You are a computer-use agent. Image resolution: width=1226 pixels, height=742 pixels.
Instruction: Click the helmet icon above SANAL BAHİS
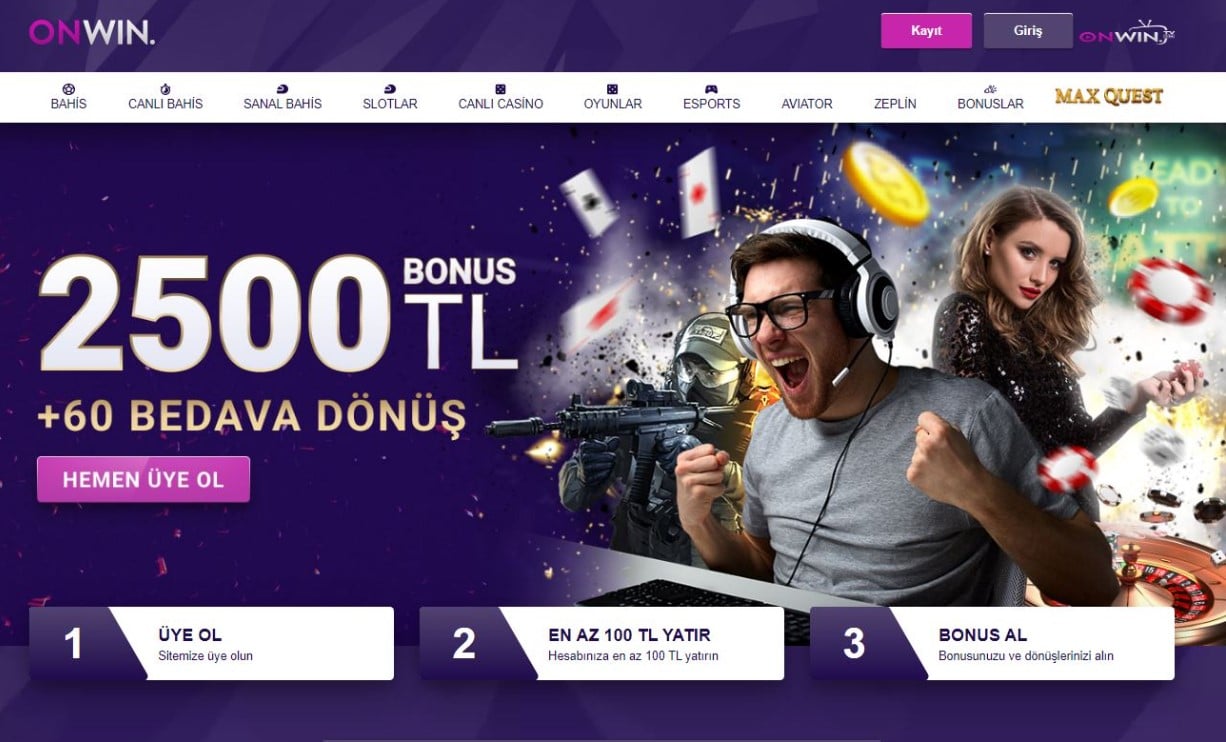282,89
